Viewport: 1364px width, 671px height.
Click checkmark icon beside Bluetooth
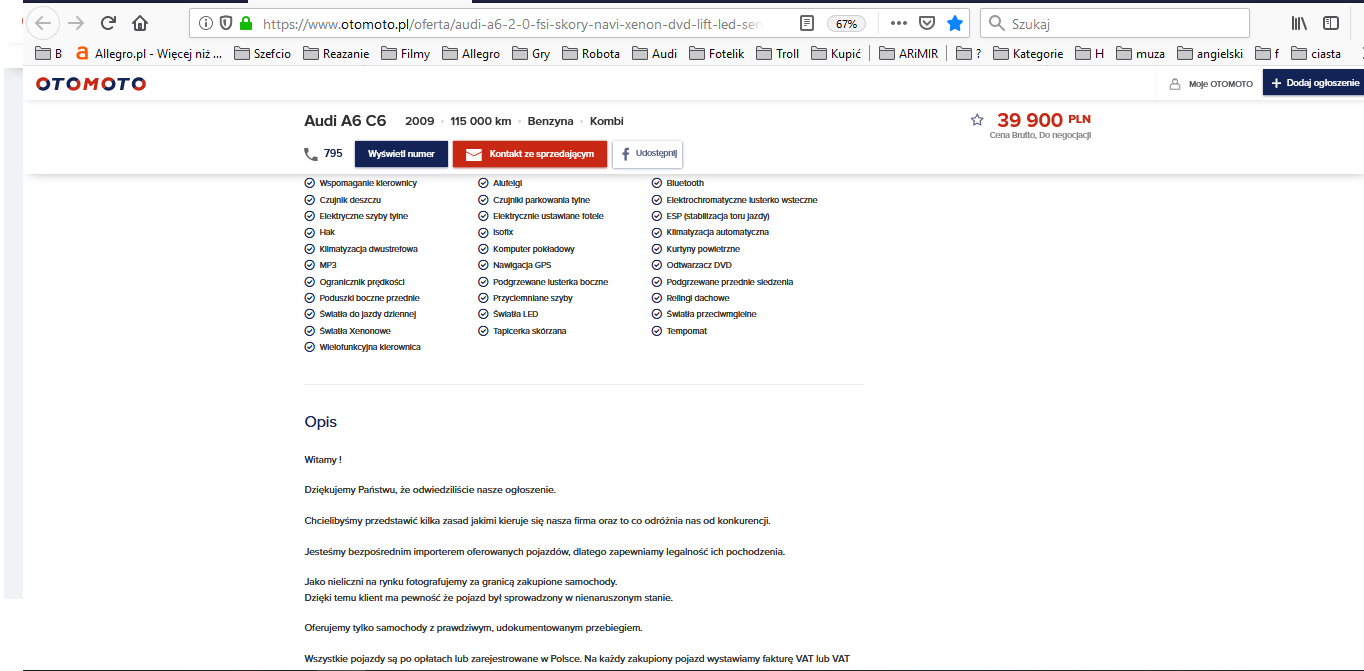coord(657,183)
